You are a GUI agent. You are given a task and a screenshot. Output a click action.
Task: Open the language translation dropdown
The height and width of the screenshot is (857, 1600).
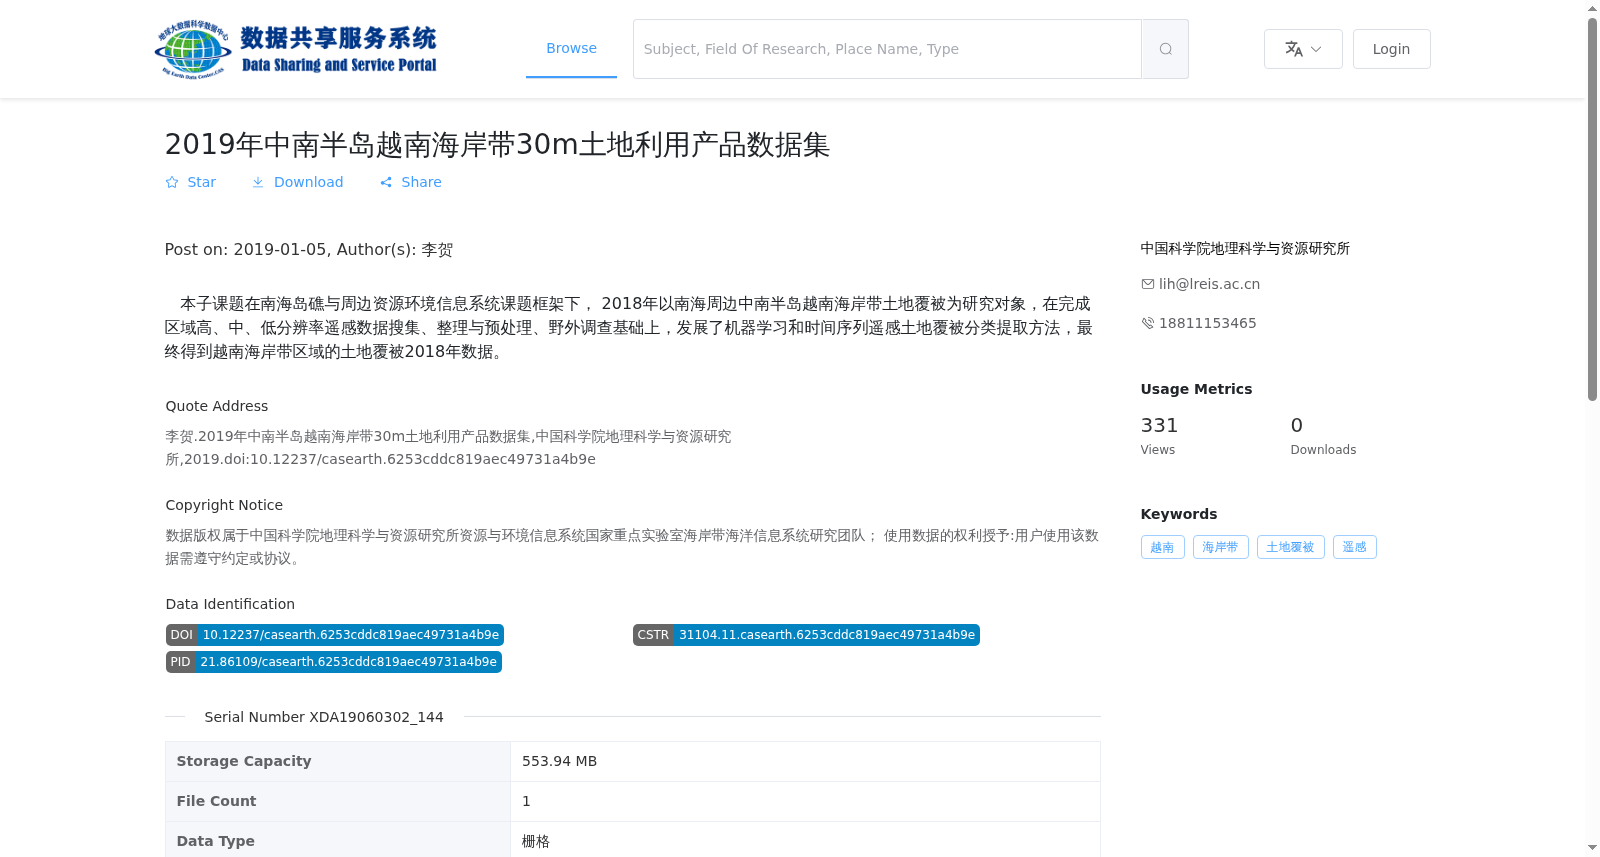click(x=1303, y=49)
